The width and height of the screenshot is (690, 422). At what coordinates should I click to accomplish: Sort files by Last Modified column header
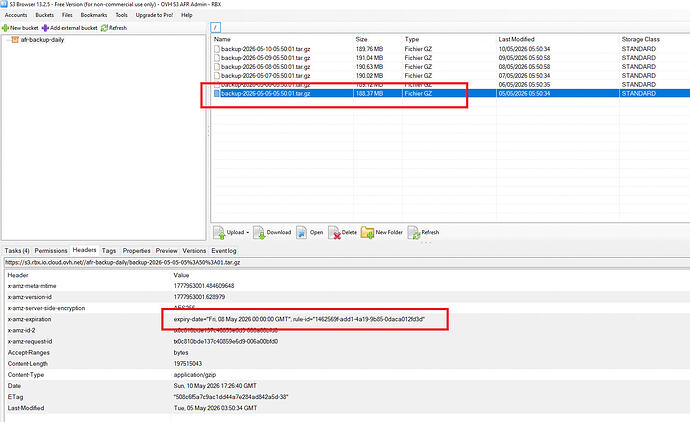pos(516,39)
